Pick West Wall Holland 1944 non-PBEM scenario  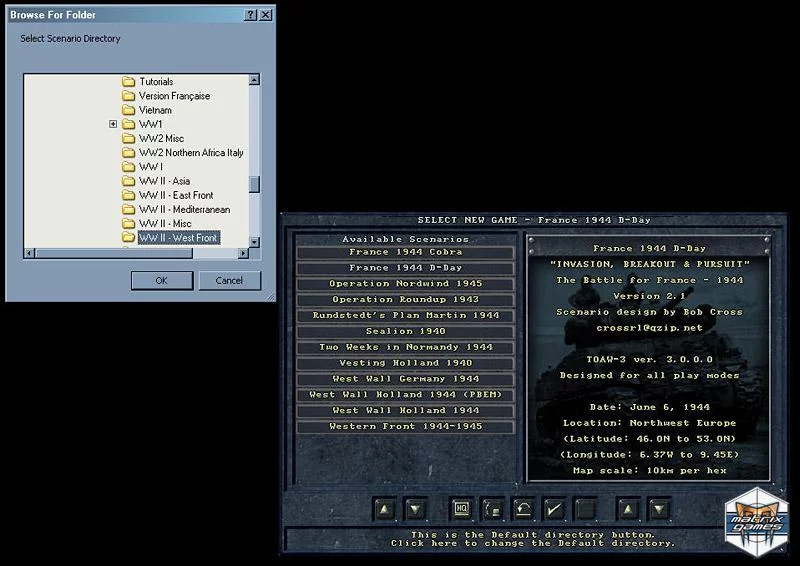(406, 410)
